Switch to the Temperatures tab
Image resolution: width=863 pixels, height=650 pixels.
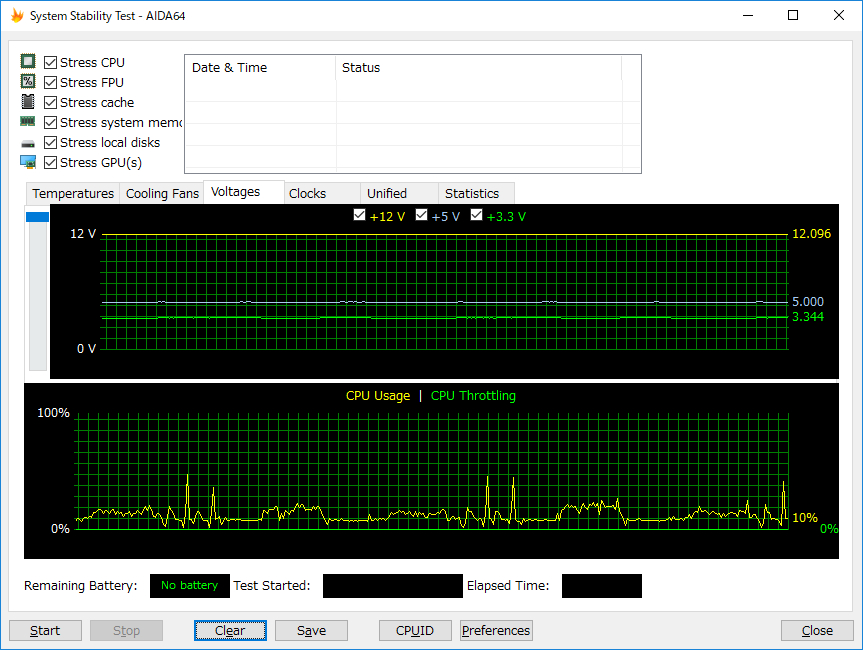tap(73, 193)
